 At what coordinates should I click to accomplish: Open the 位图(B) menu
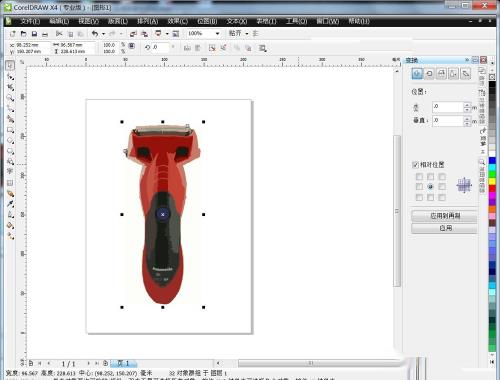[x=207, y=21]
